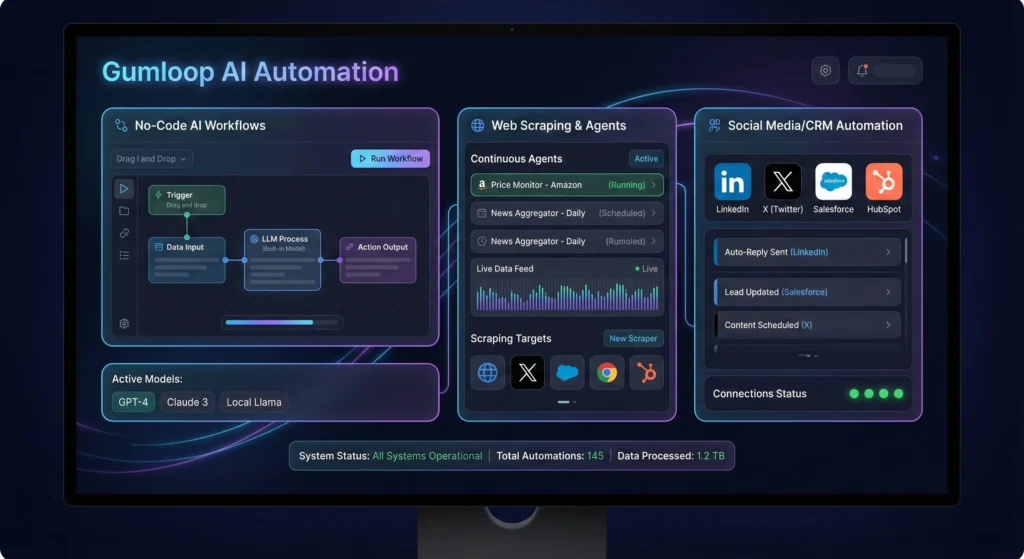Toggle GPT-4 active model chip

click(x=133, y=402)
